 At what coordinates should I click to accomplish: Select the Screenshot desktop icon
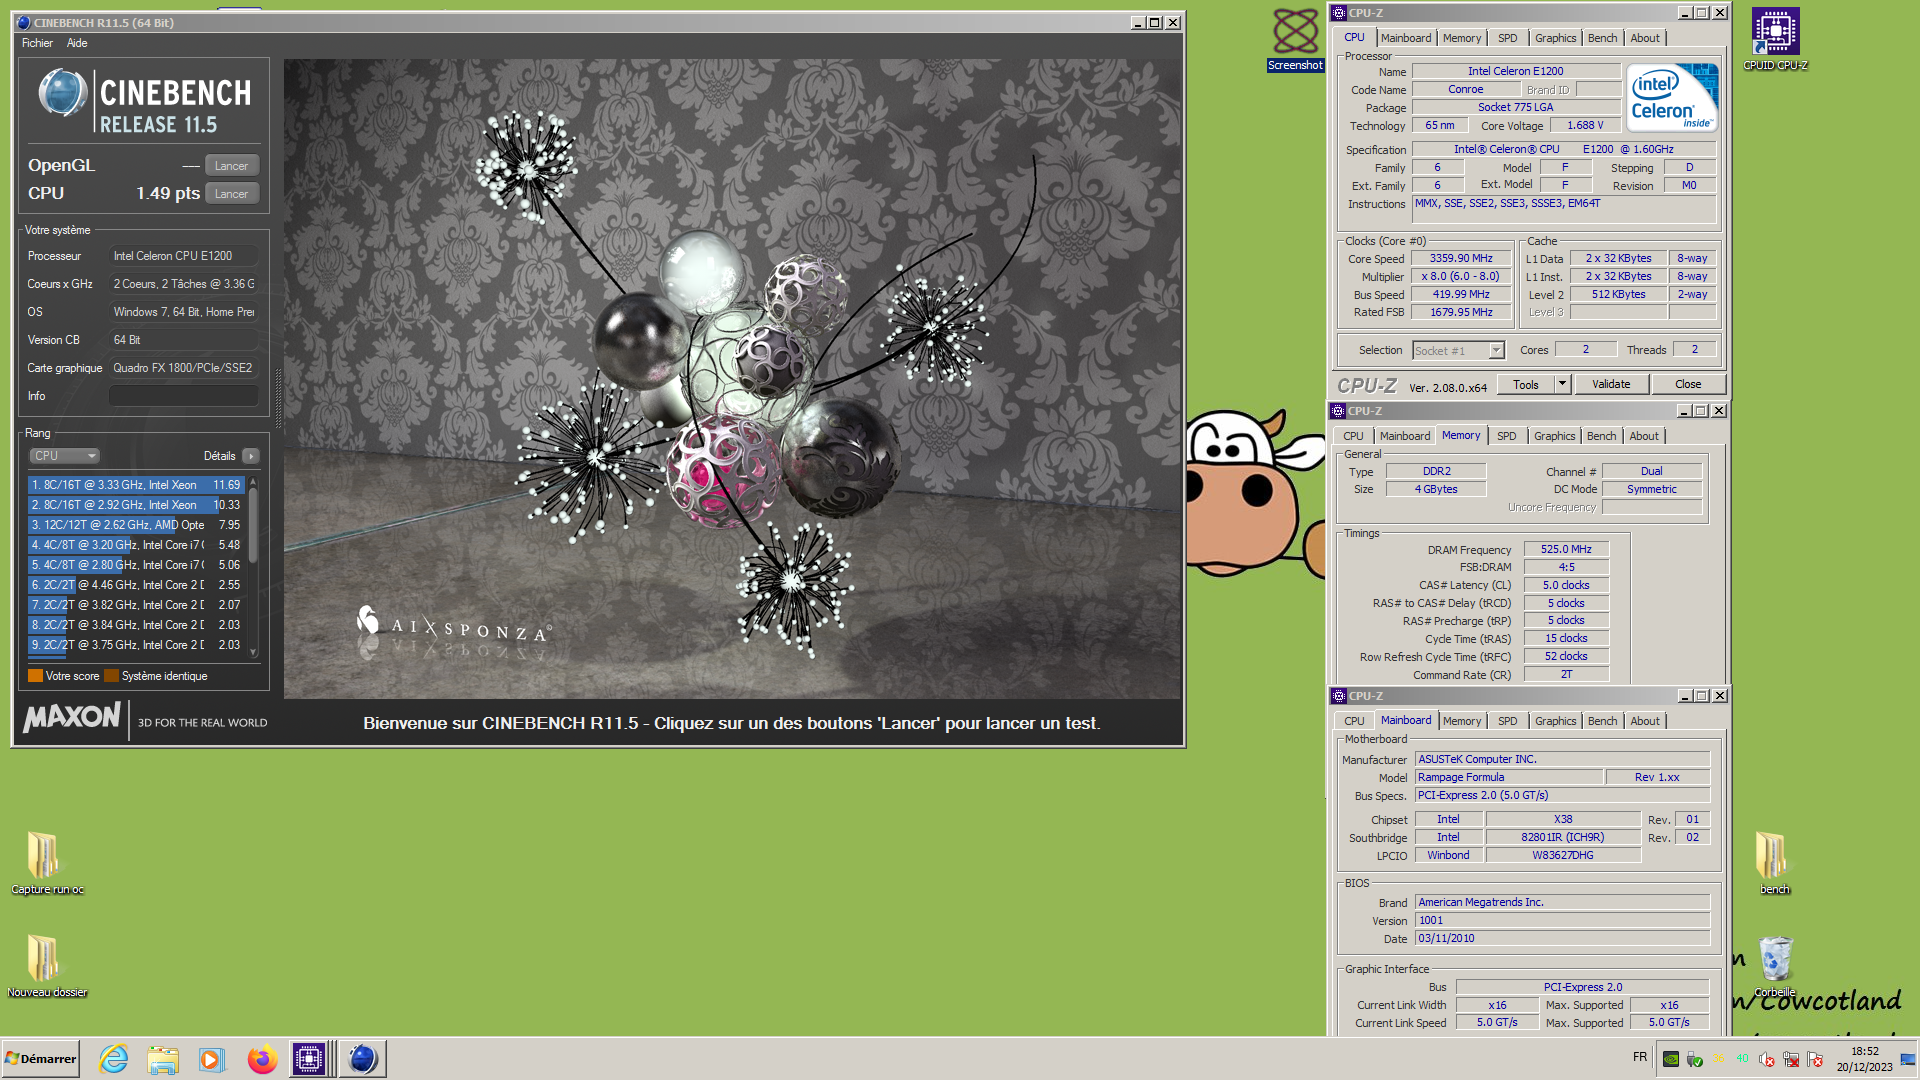[x=1296, y=40]
